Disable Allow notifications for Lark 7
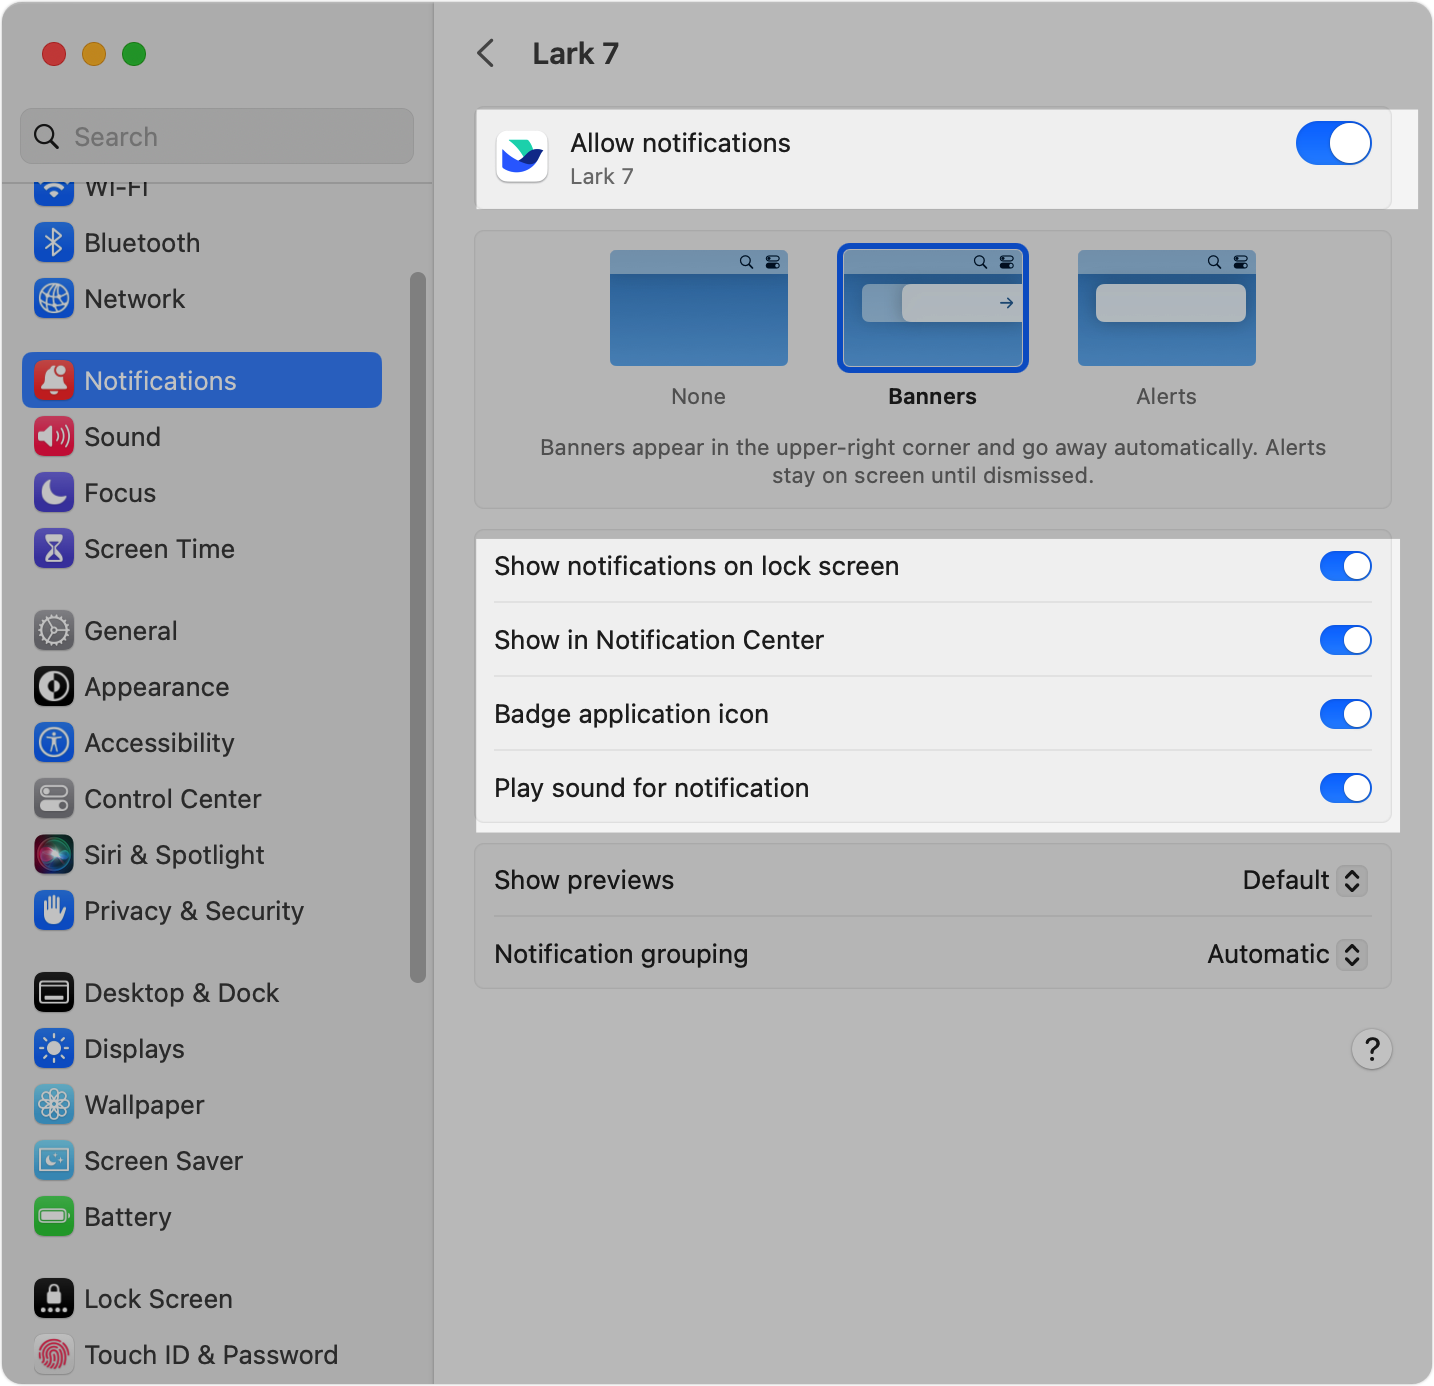This screenshot has height=1386, width=1434. point(1333,143)
